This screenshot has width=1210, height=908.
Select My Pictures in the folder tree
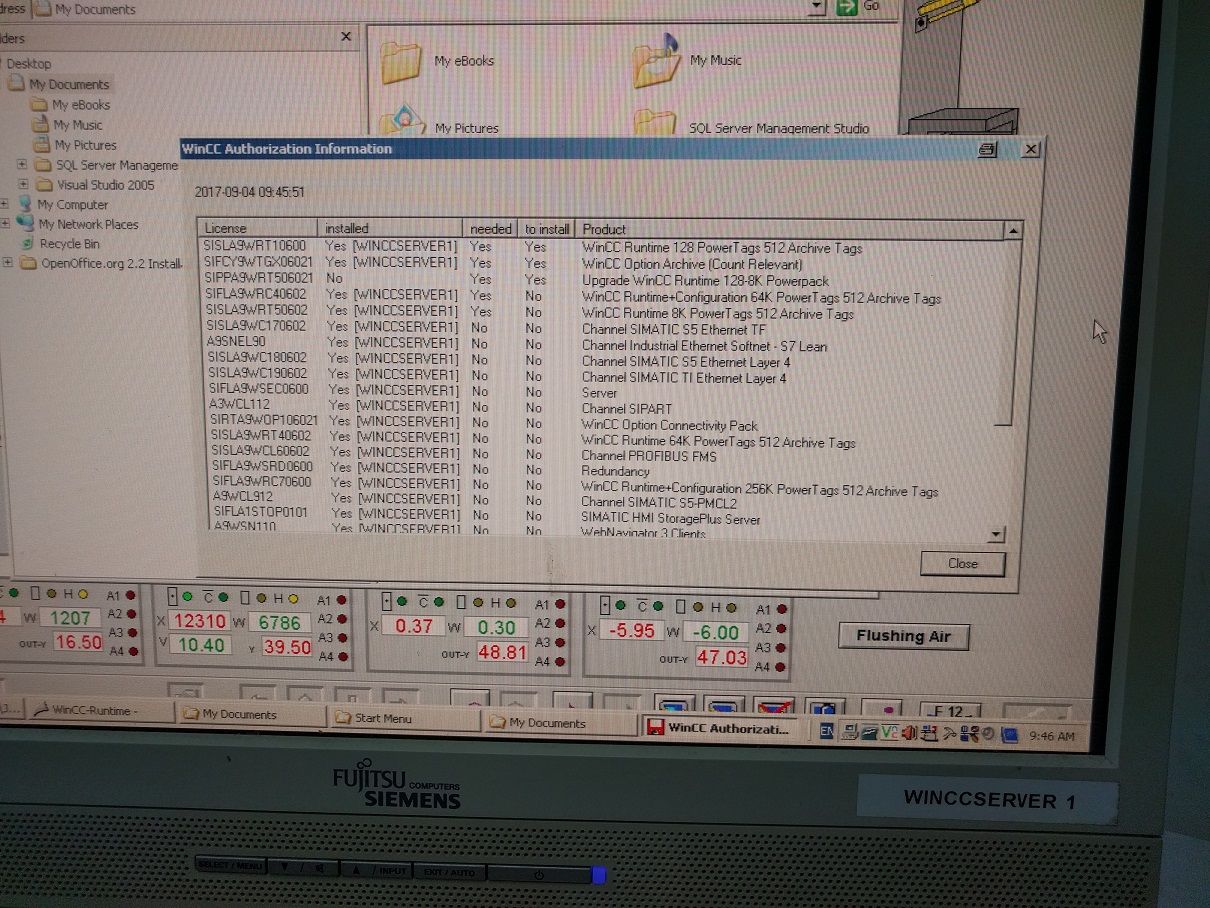[85, 145]
